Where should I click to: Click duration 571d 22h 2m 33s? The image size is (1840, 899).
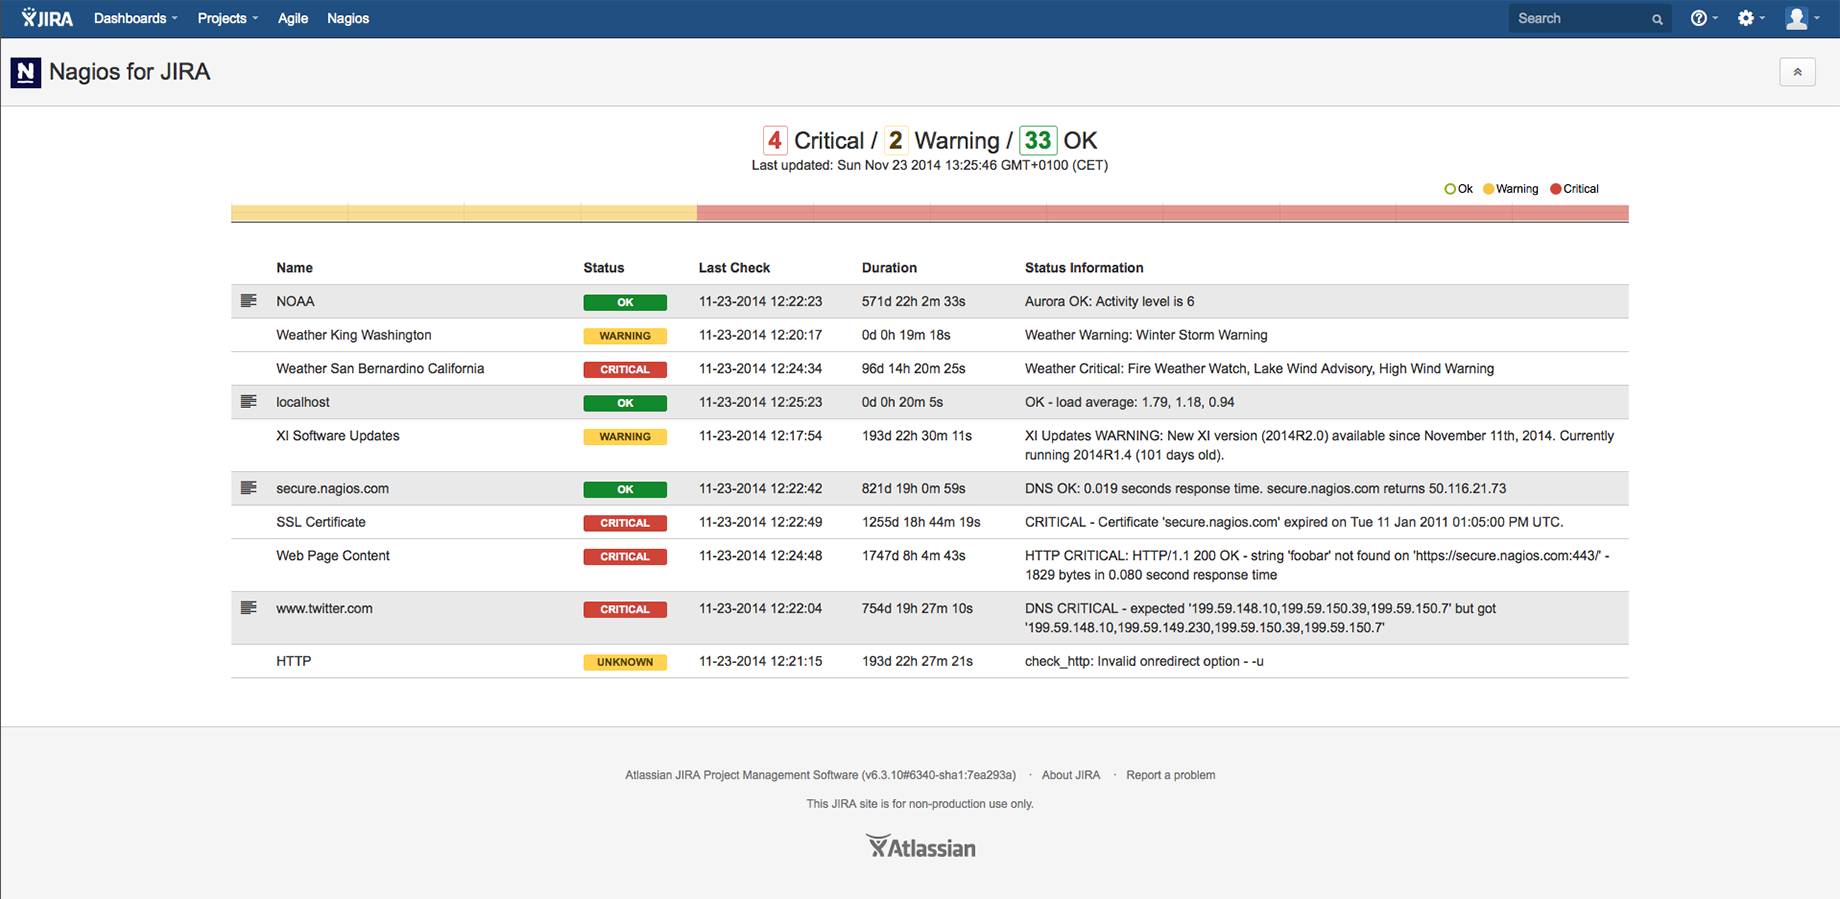point(914,301)
